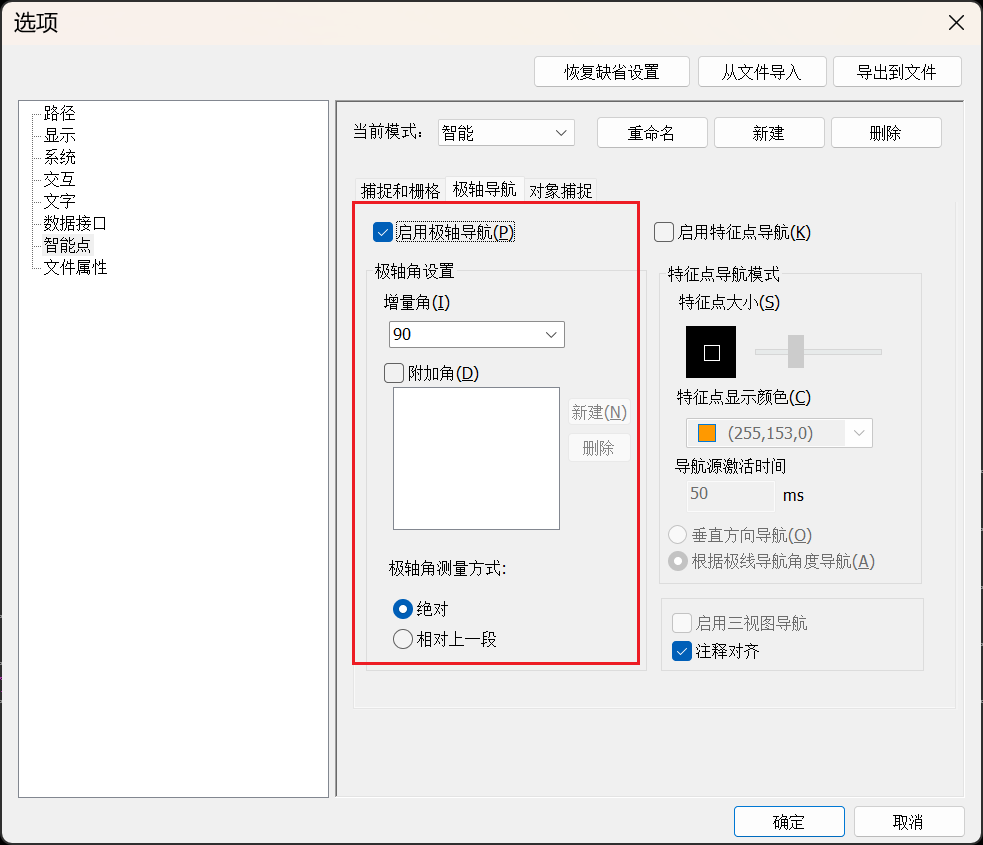Click the orange color swatch (255,153,0)
The image size is (983, 845).
point(707,433)
